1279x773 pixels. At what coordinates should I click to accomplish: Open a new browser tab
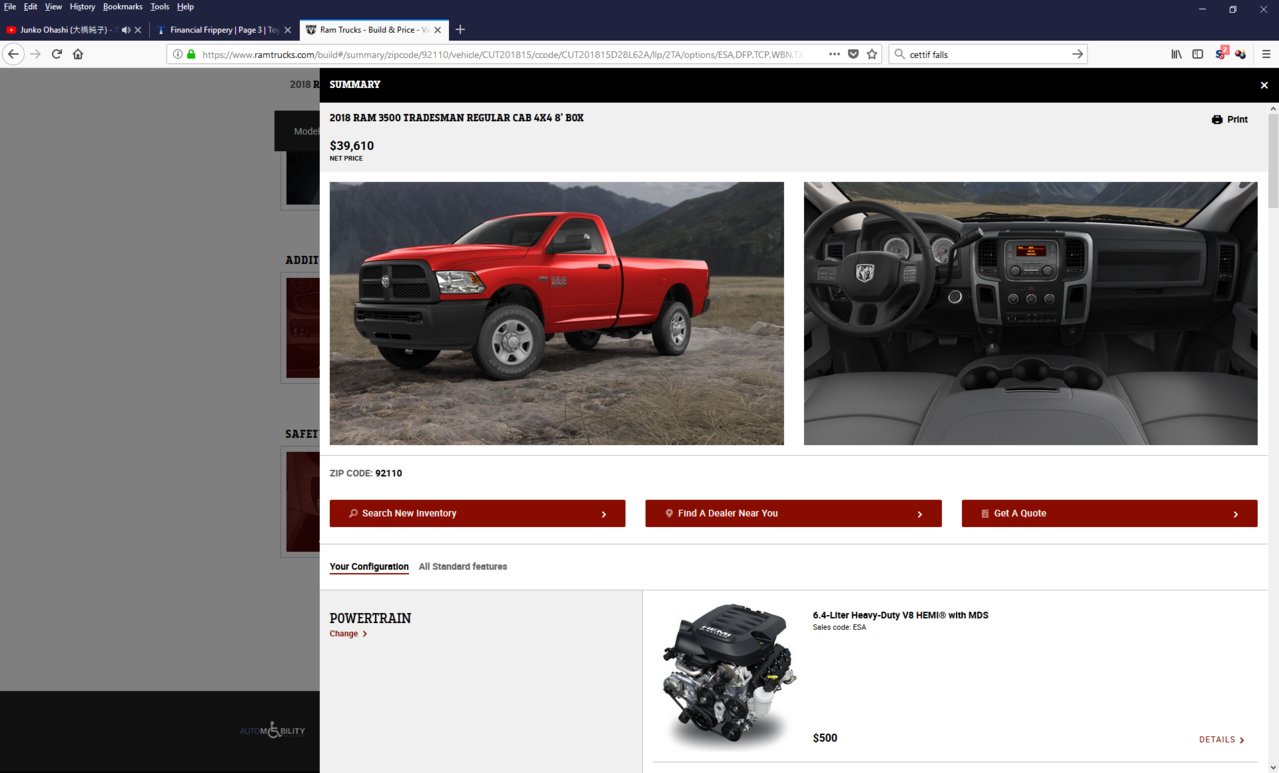[x=460, y=30]
